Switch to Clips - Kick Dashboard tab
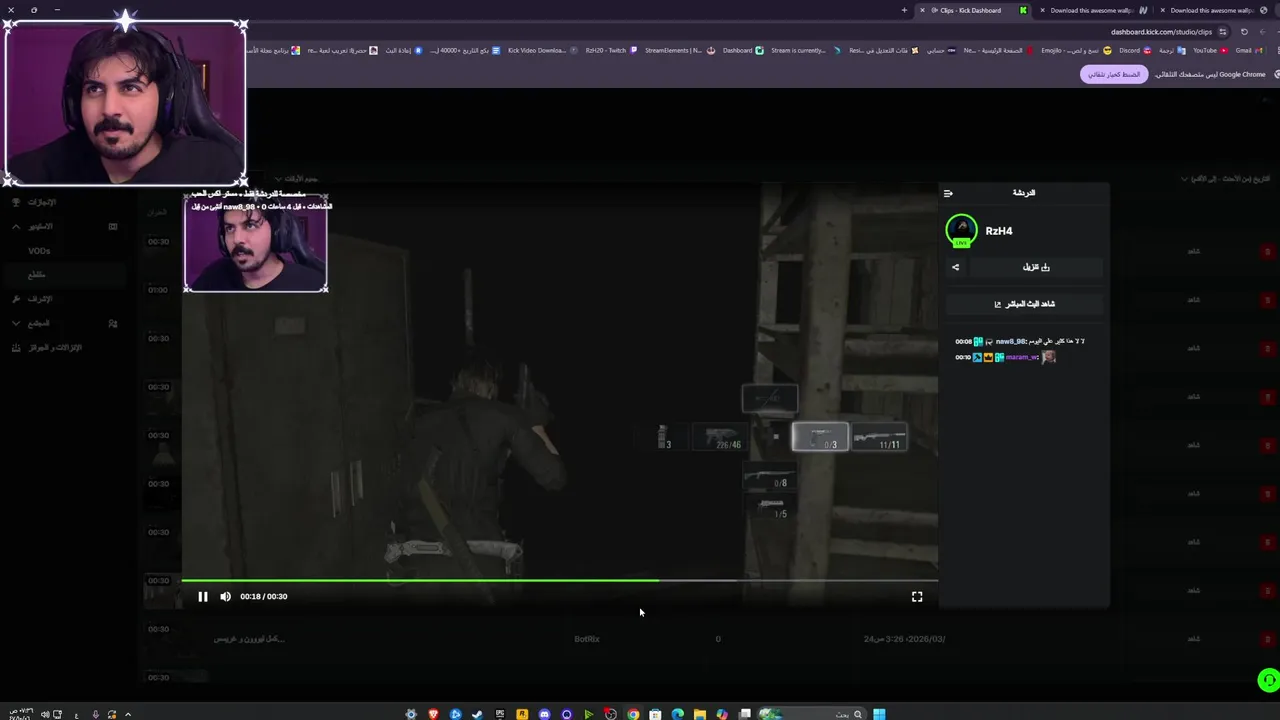 970,10
